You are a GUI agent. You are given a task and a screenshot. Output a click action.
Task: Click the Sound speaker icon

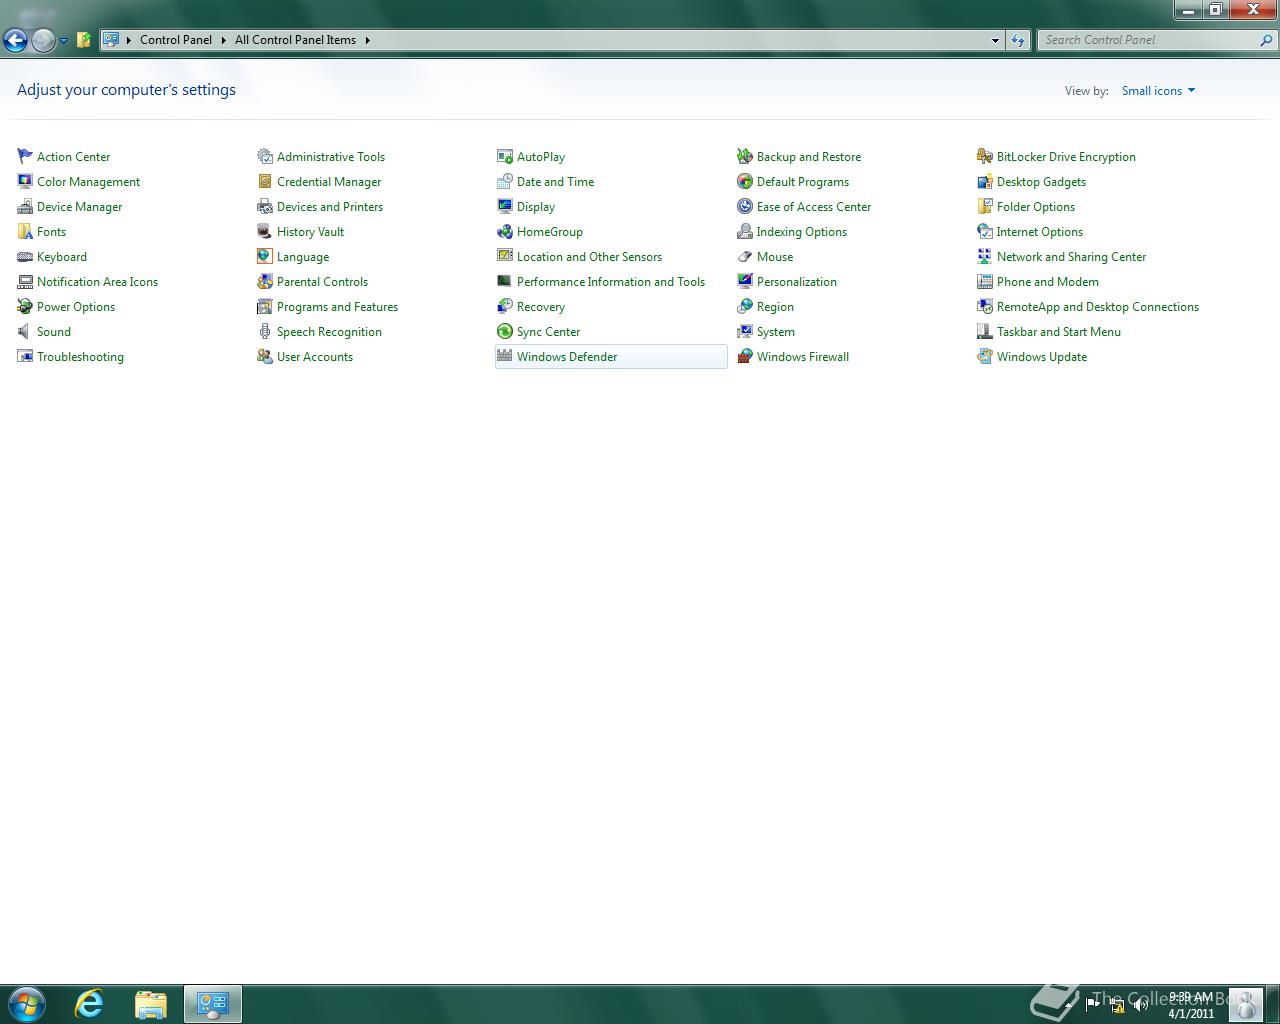click(x=25, y=331)
